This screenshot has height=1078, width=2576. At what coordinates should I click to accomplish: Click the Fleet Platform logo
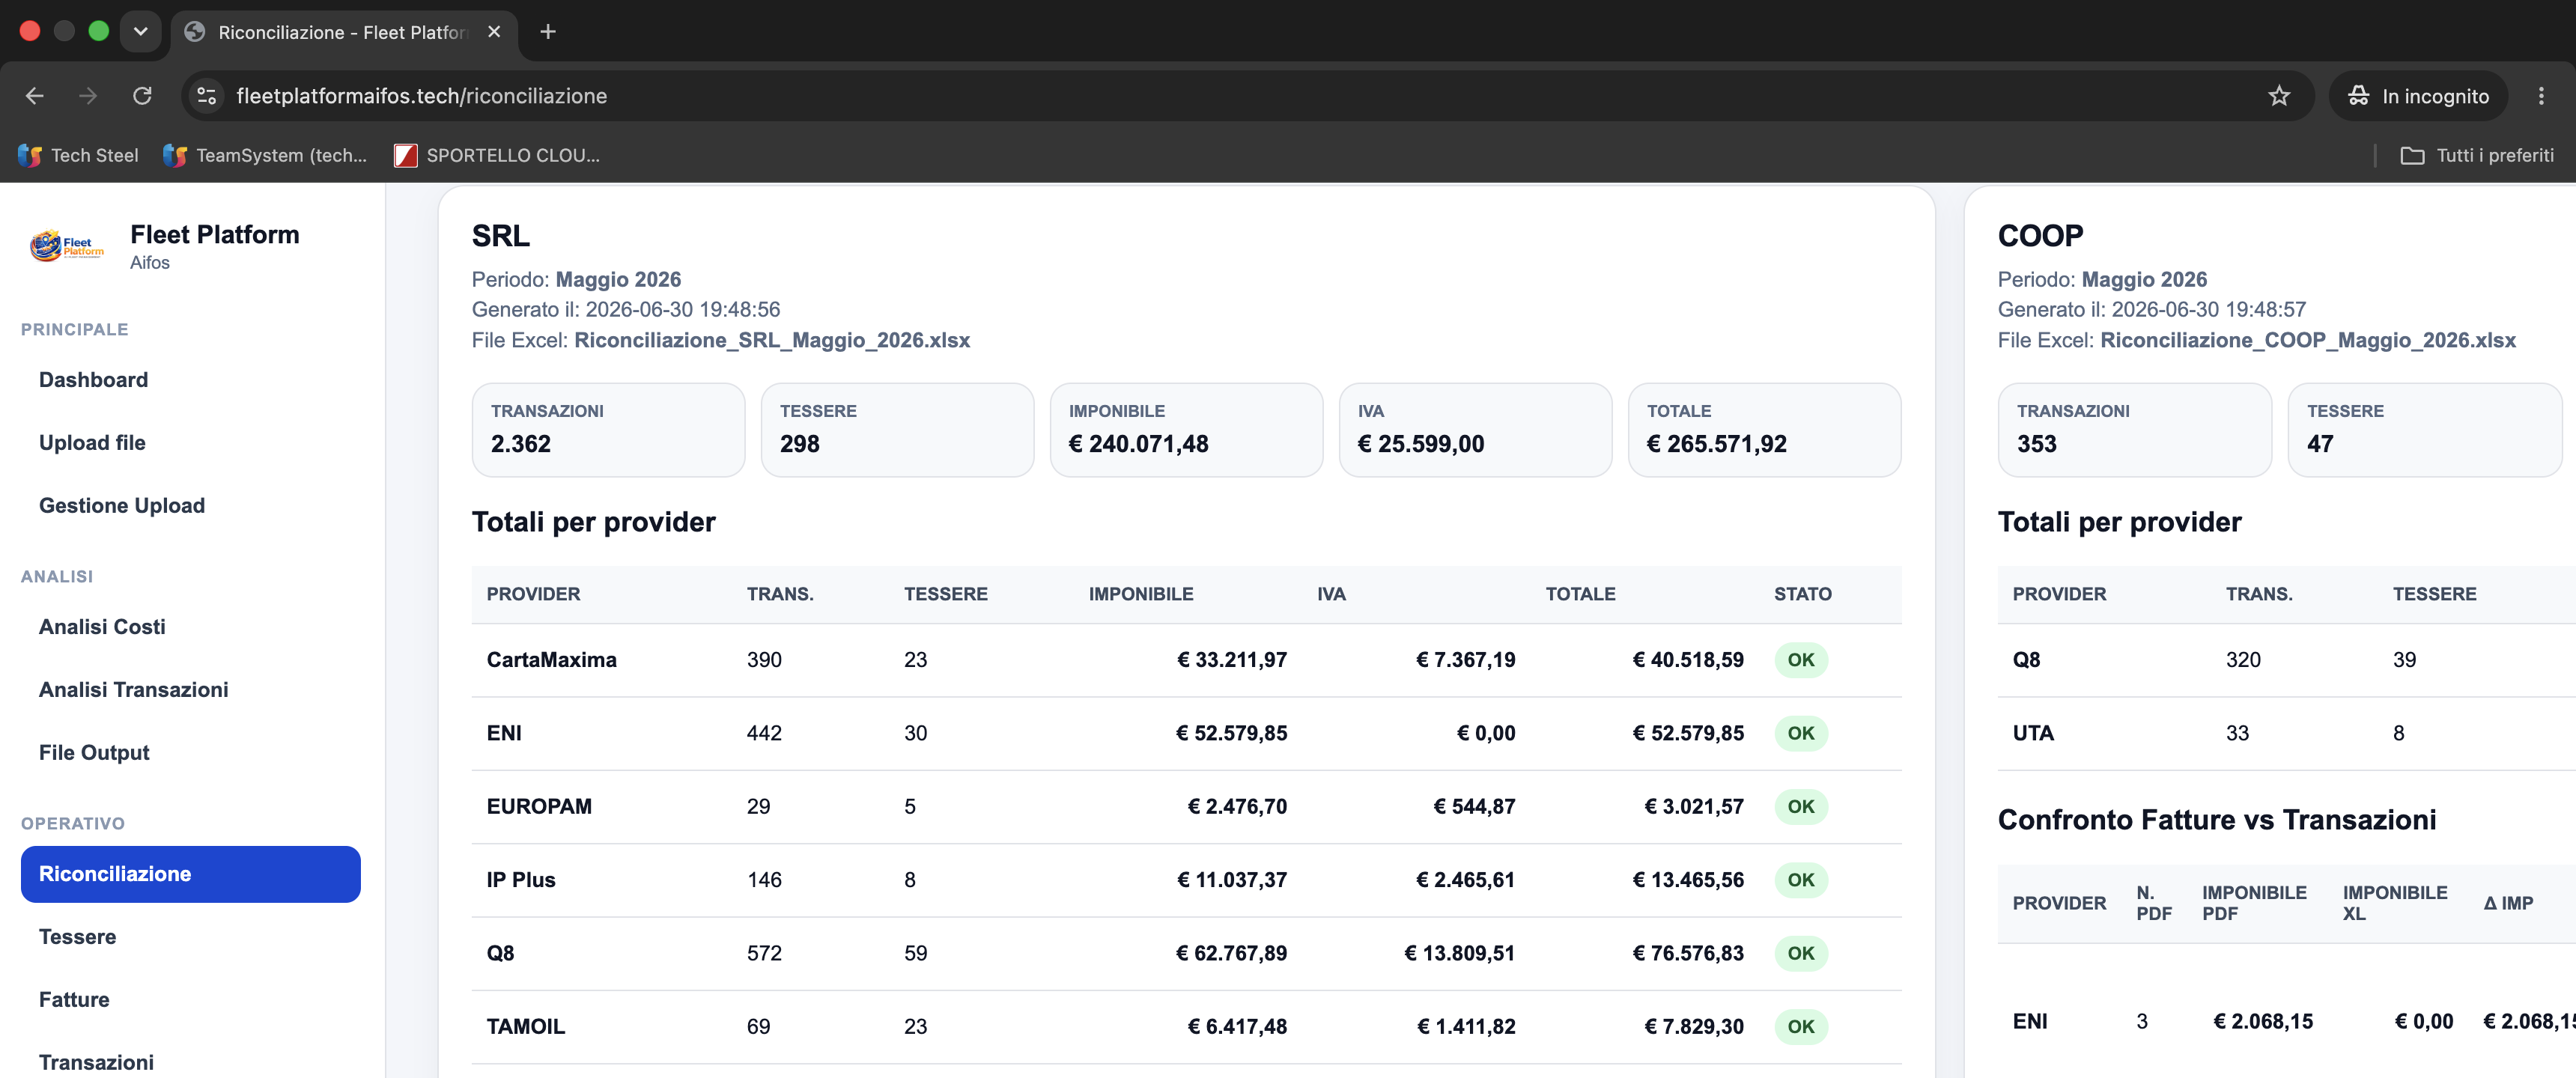point(67,246)
